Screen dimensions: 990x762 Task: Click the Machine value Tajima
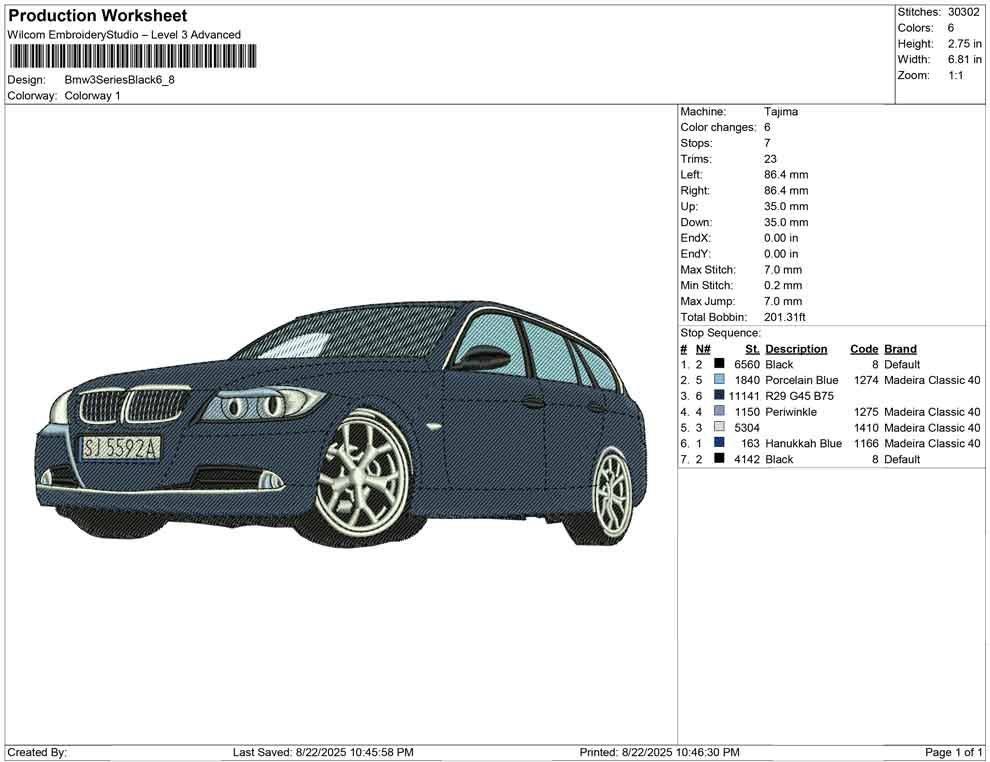tap(781, 112)
